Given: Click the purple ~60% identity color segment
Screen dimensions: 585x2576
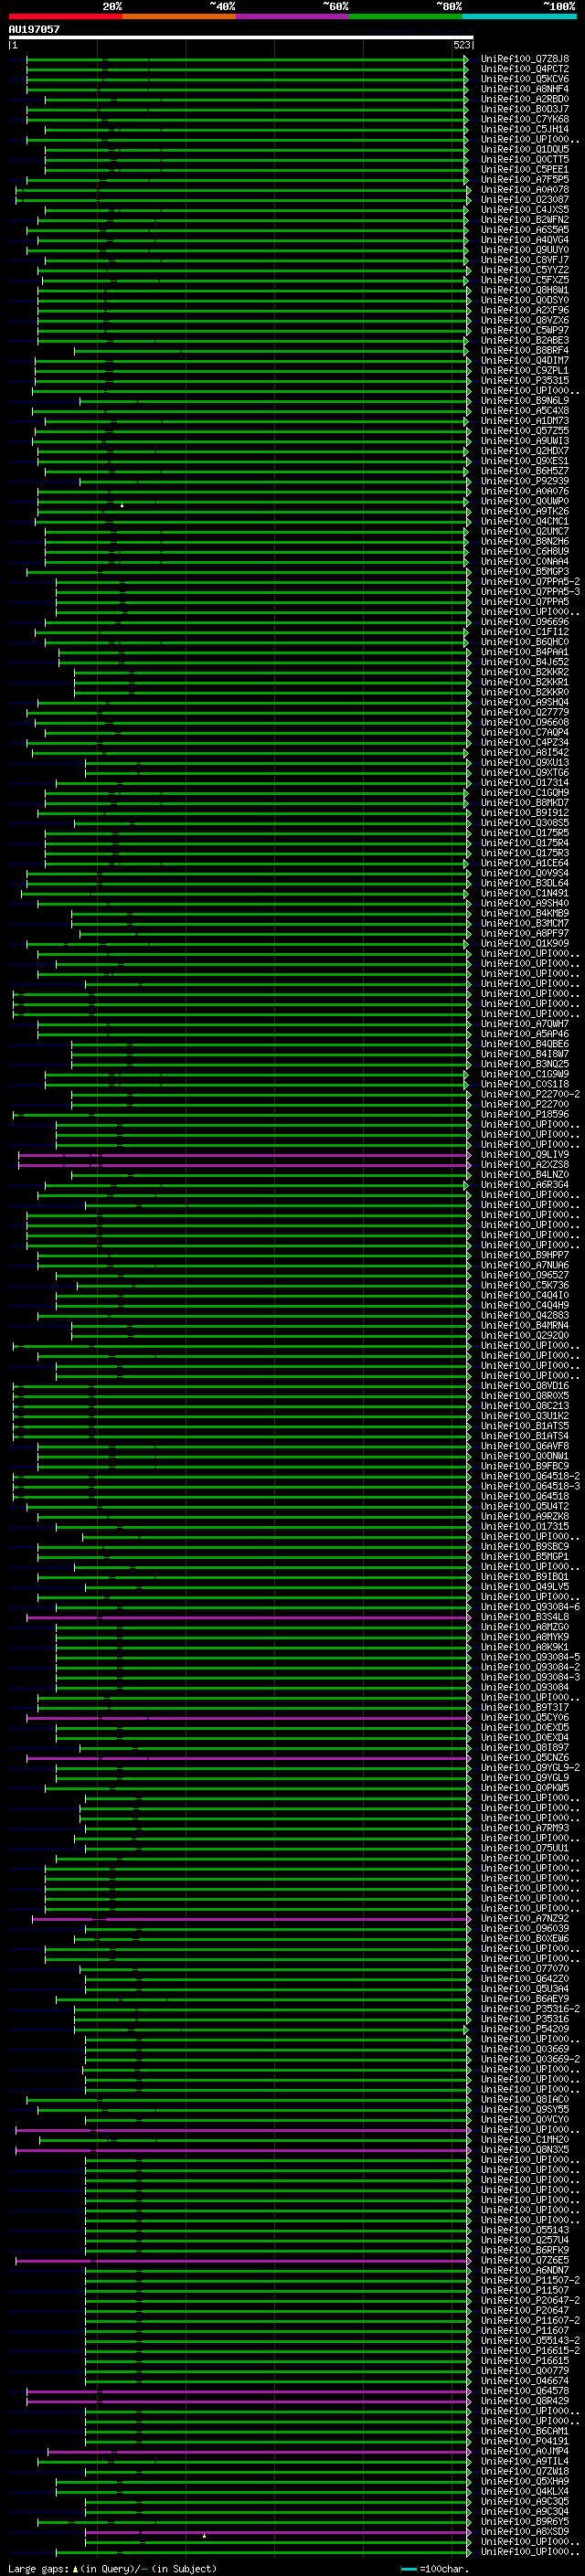Looking at the screenshot, I should point(293,16).
